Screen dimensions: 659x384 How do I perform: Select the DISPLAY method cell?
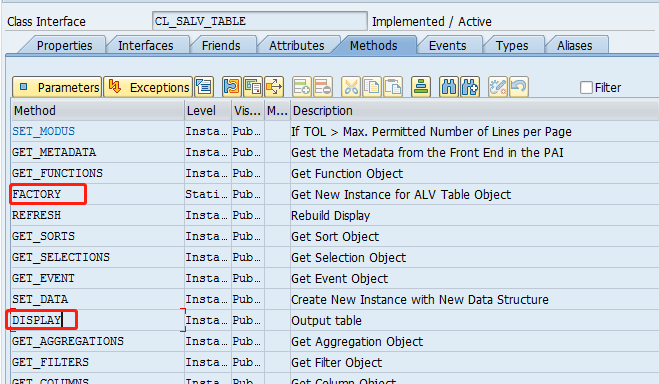(98, 320)
